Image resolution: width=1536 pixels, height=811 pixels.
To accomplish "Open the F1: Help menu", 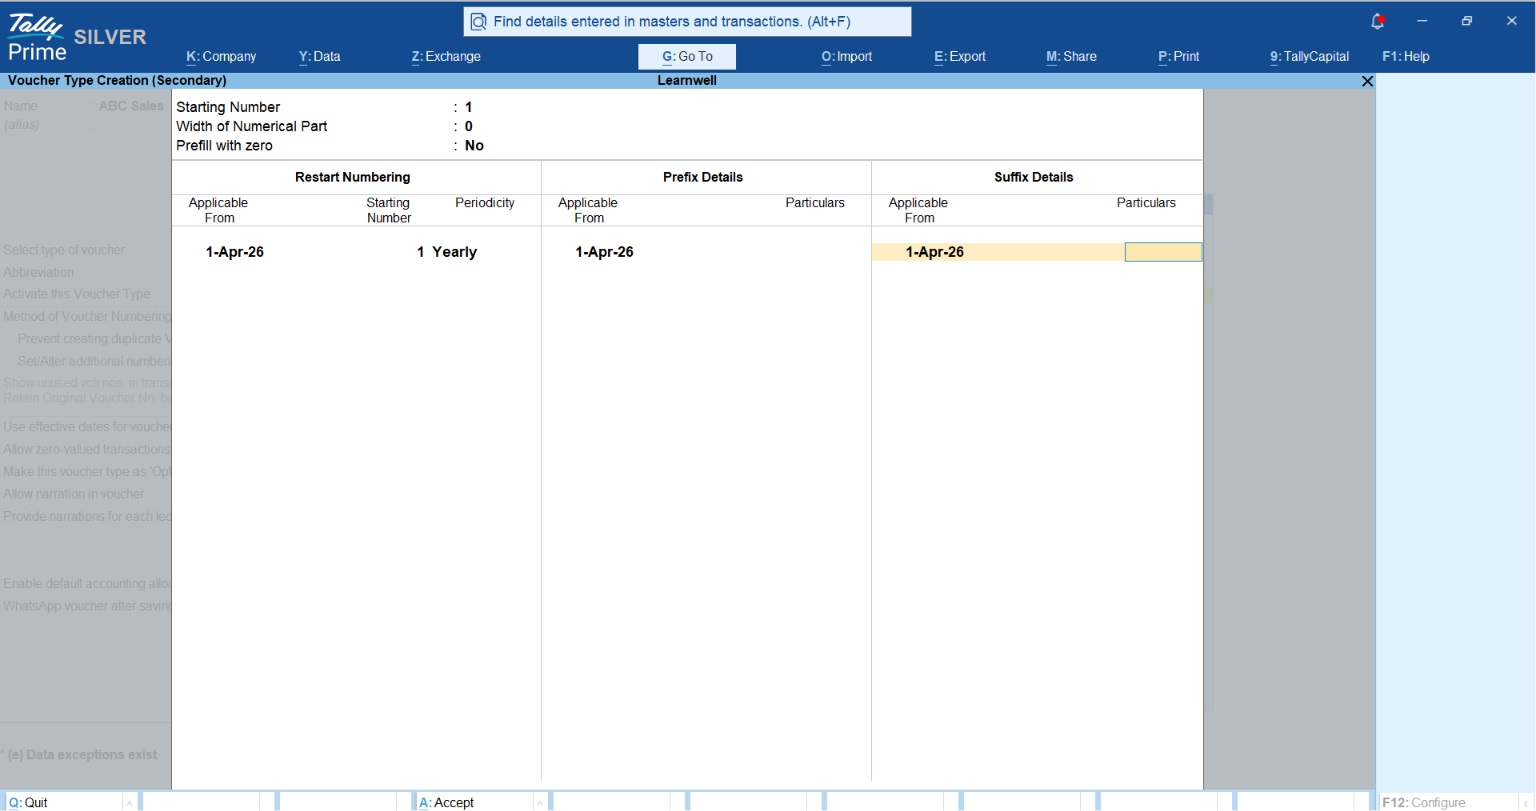I will (x=1406, y=56).
